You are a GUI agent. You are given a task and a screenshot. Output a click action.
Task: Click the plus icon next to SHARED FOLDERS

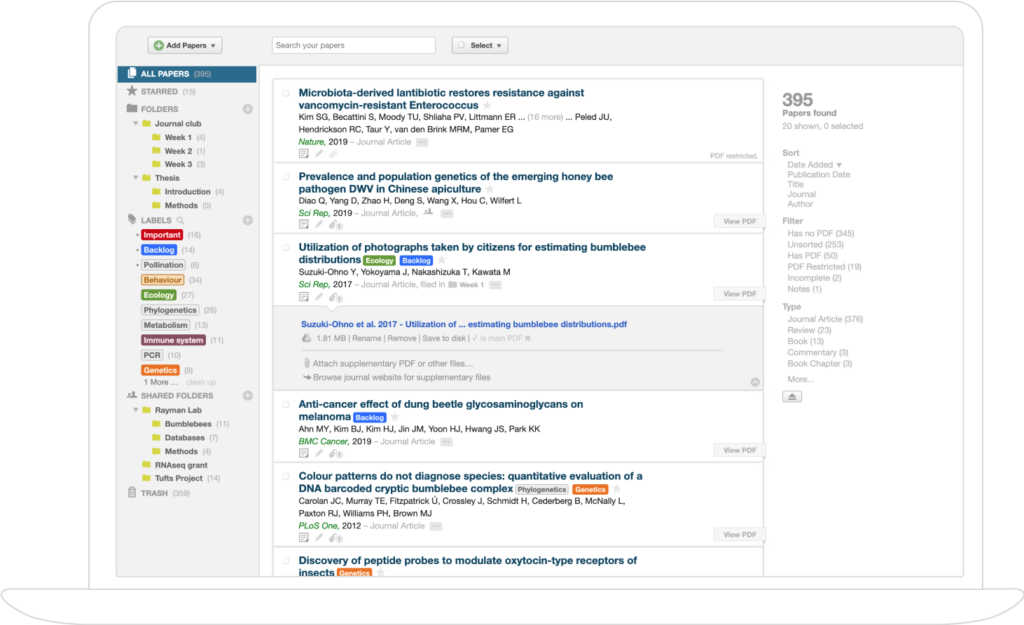247,394
